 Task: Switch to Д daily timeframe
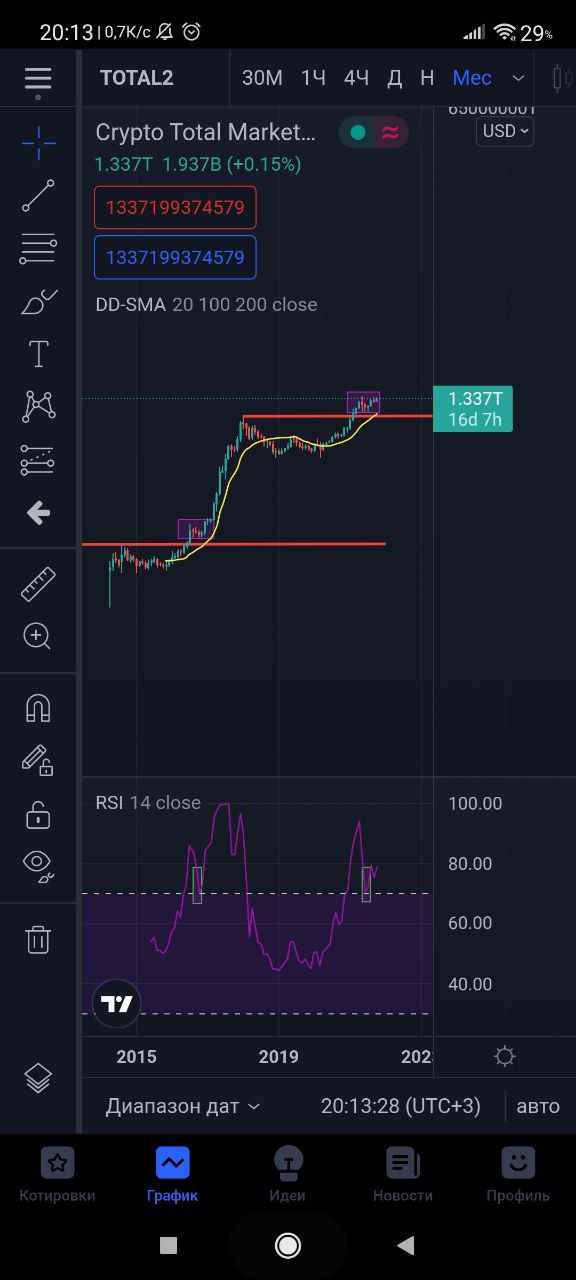coord(395,78)
